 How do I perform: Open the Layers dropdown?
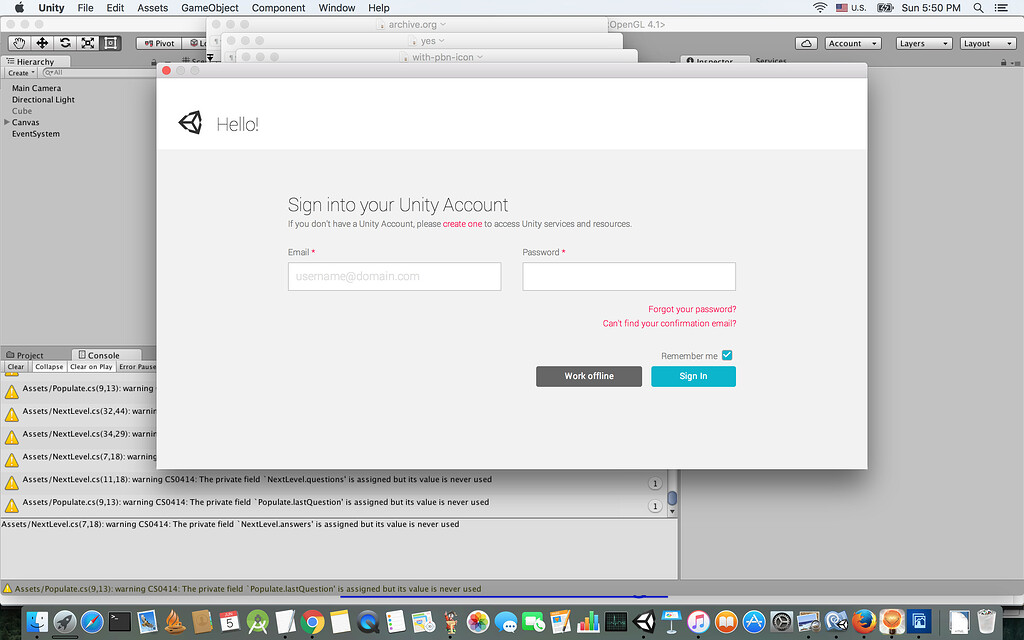point(922,43)
